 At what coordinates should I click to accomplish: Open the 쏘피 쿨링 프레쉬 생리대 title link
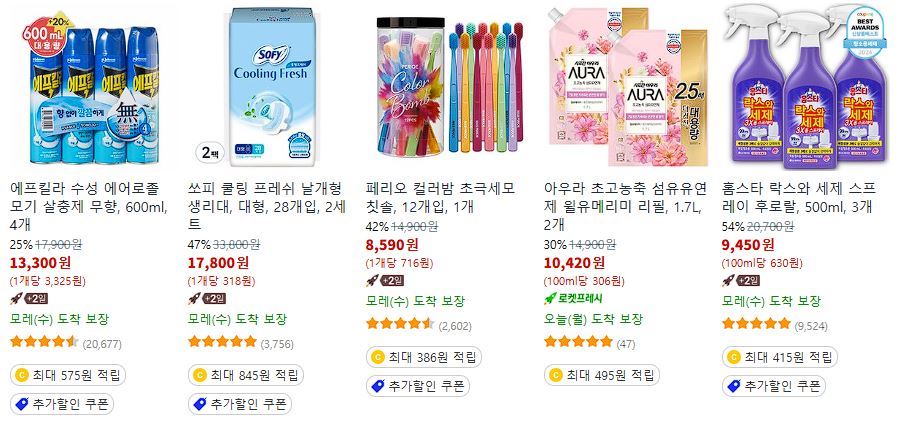pos(265,206)
